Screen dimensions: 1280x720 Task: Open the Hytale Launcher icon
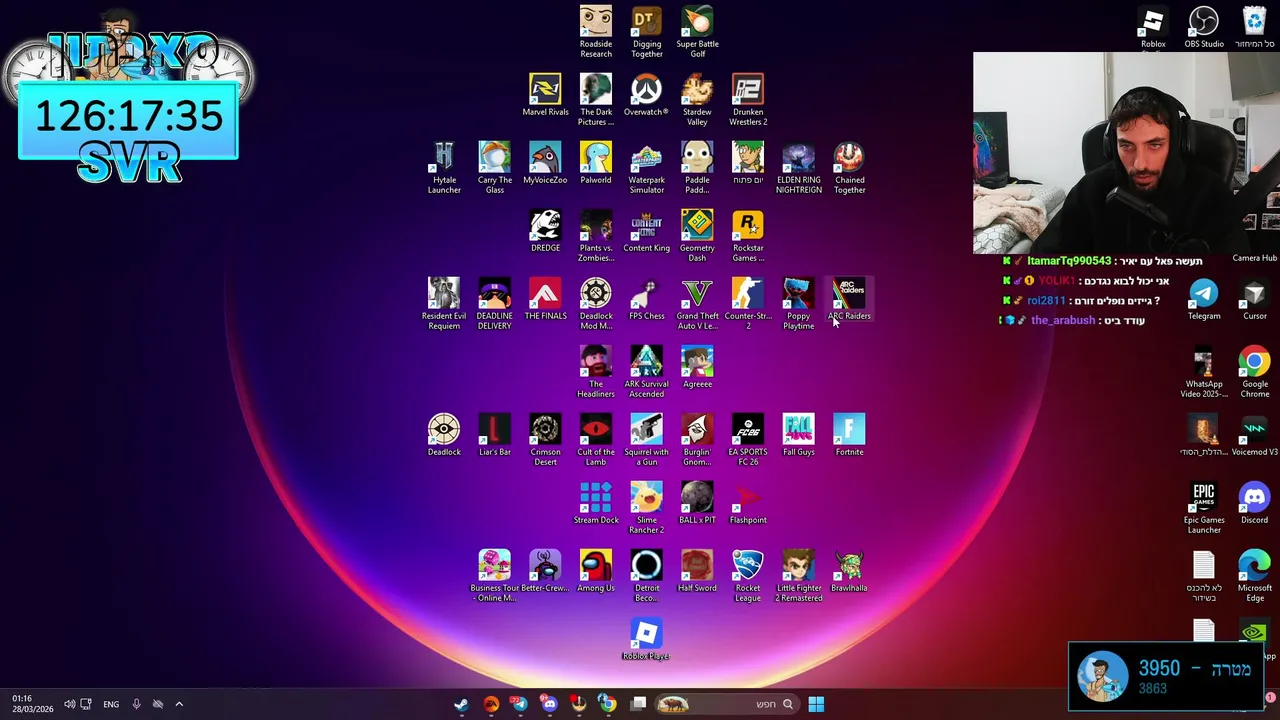444,168
